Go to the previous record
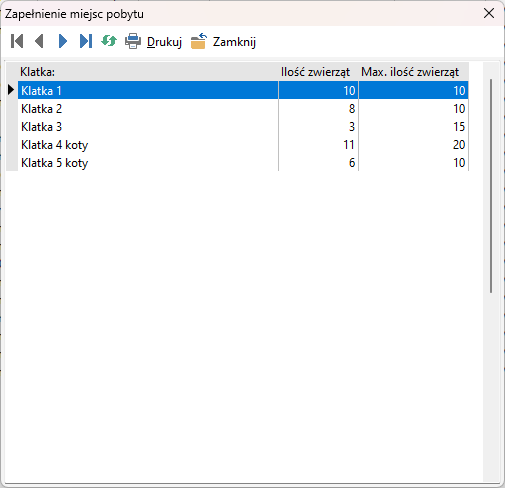This screenshot has width=505, height=488. pyautogui.click(x=39, y=41)
